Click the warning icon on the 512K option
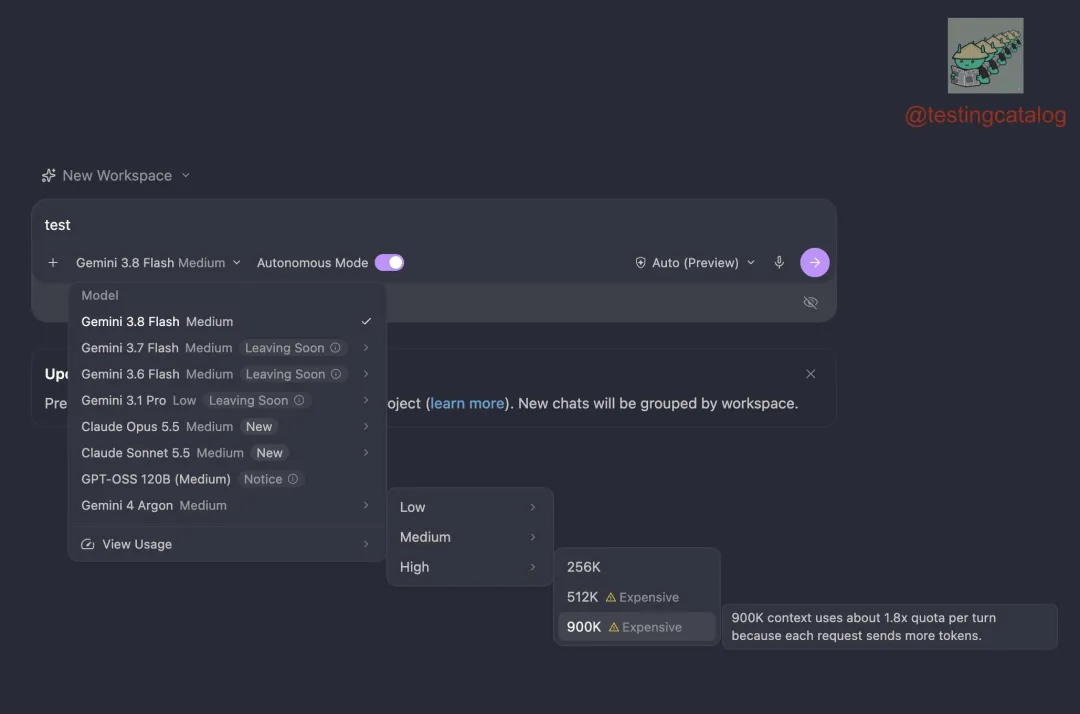The image size is (1080, 714). click(611, 597)
